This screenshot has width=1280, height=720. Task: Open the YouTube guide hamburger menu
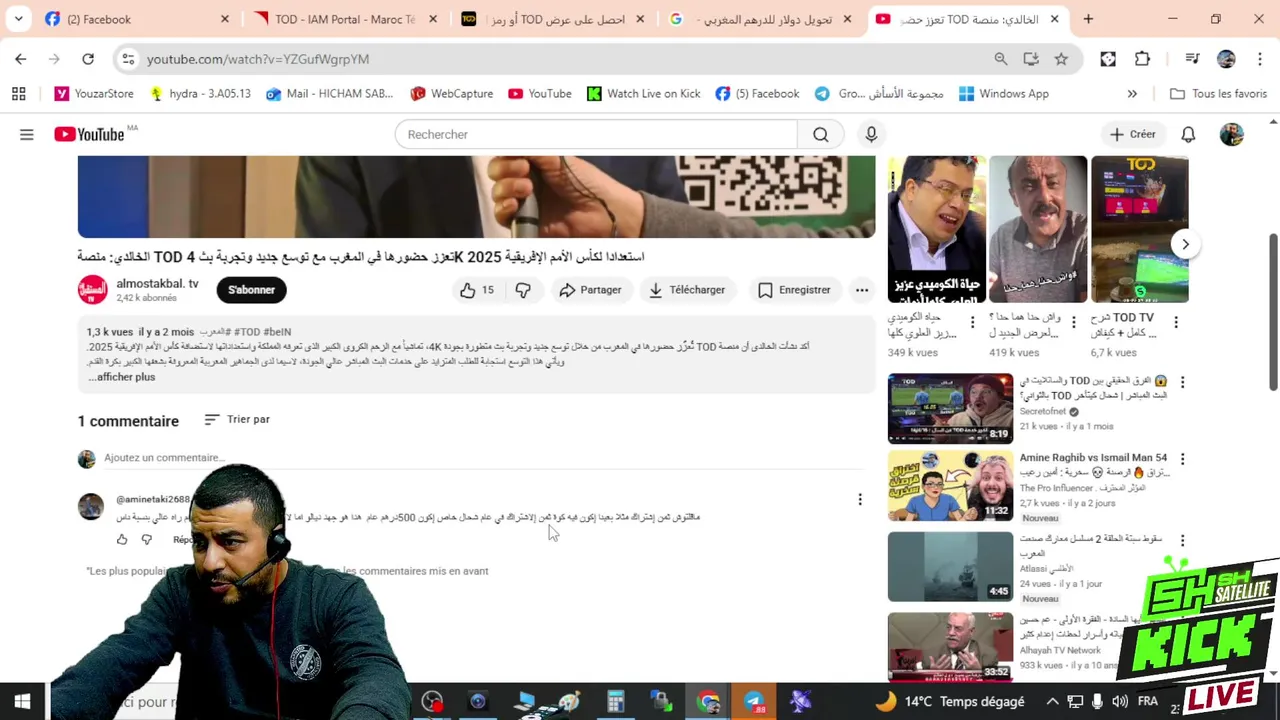pyautogui.click(x=27, y=134)
